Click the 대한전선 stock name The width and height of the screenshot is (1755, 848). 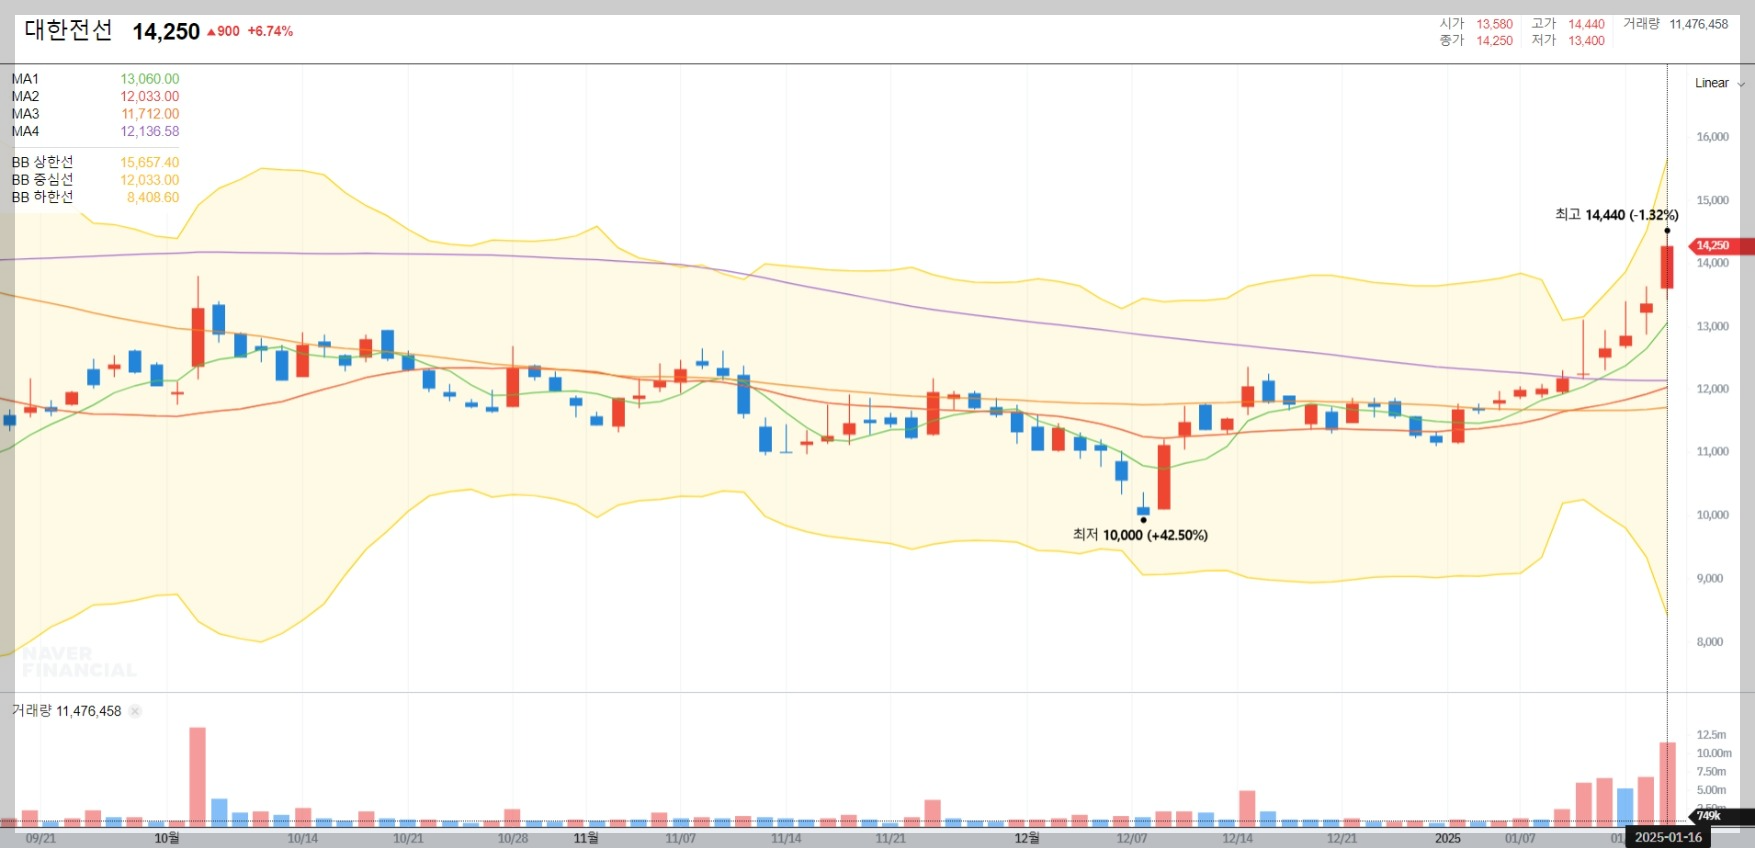[x=69, y=30]
